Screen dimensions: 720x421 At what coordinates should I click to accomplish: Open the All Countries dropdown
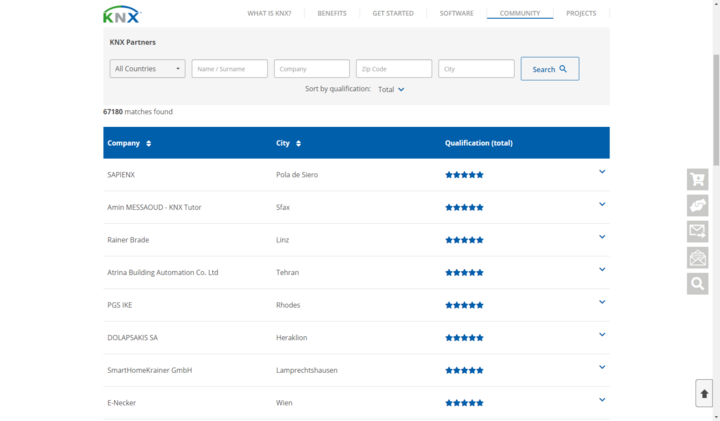coord(147,68)
